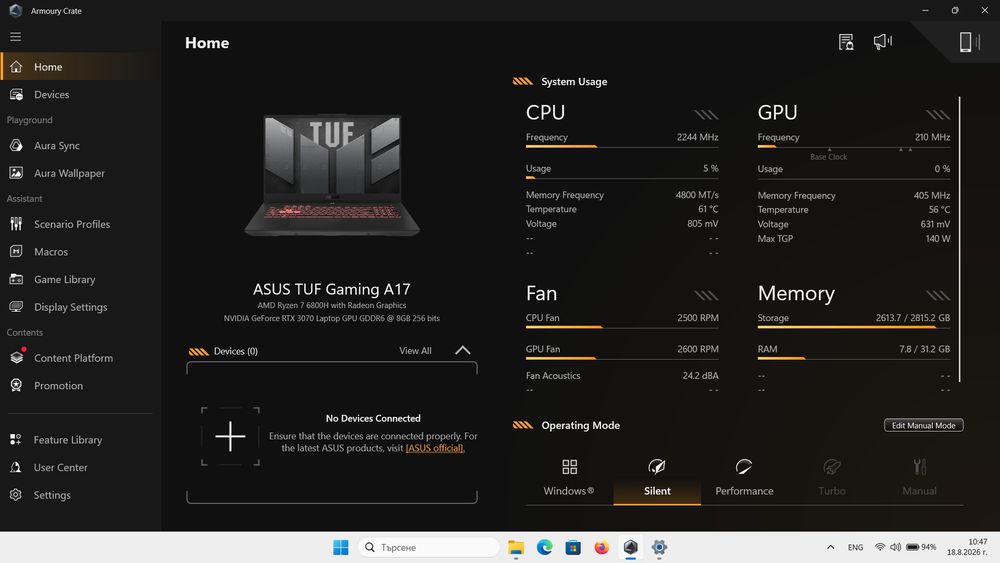Open Scenario Profiles page
The image size is (1000, 563).
point(80,224)
